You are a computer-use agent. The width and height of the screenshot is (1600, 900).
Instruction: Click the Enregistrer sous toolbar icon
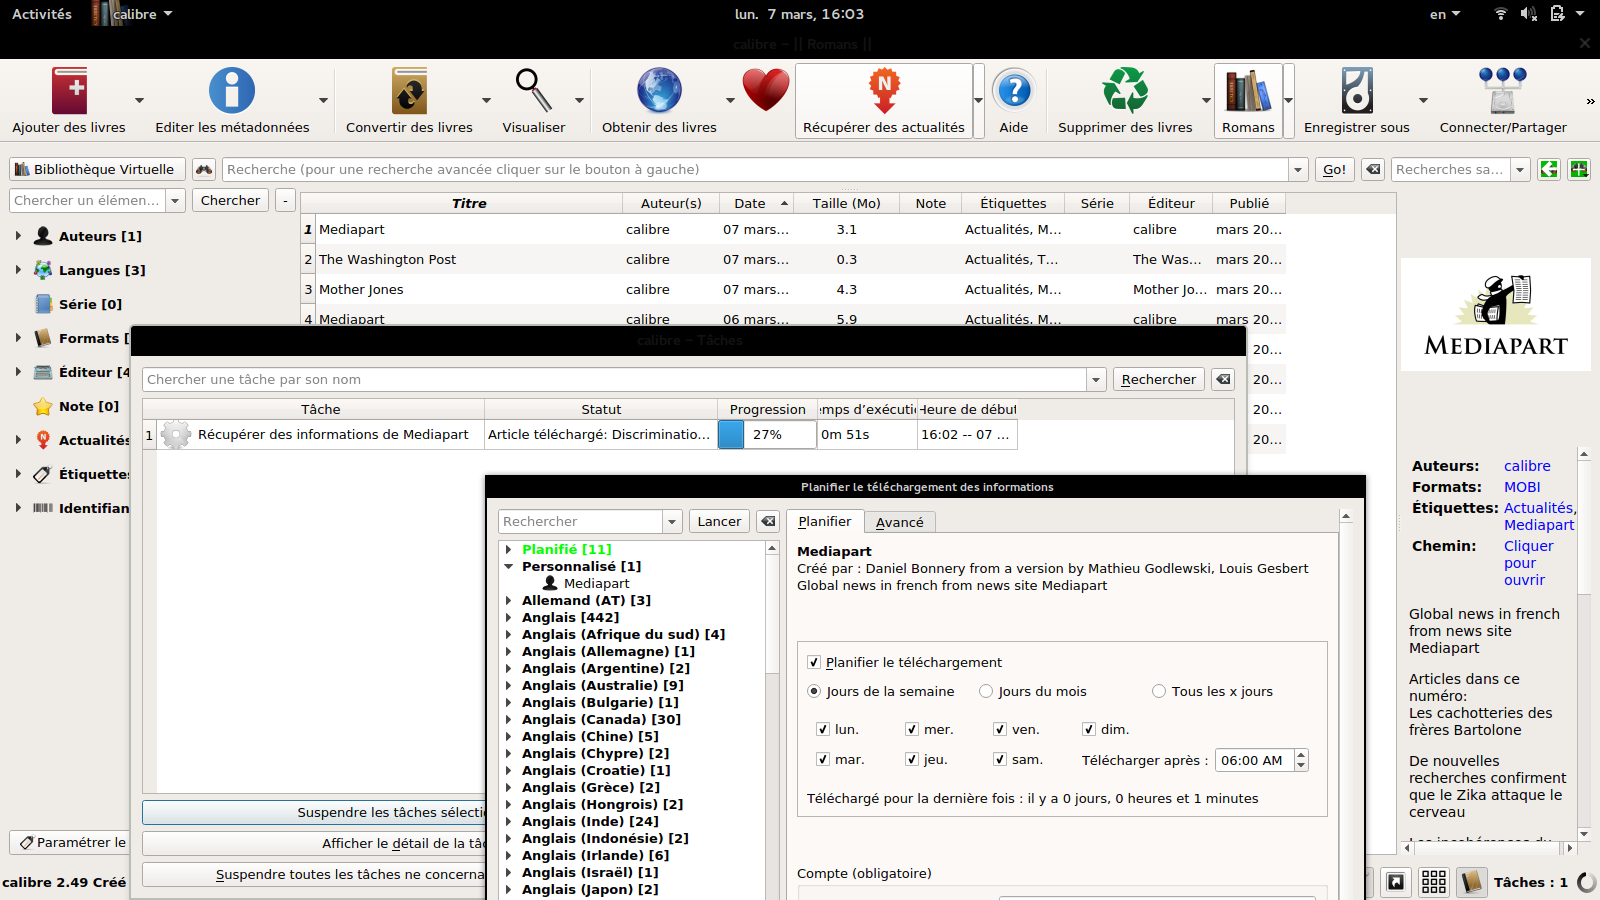tap(1357, 91)
